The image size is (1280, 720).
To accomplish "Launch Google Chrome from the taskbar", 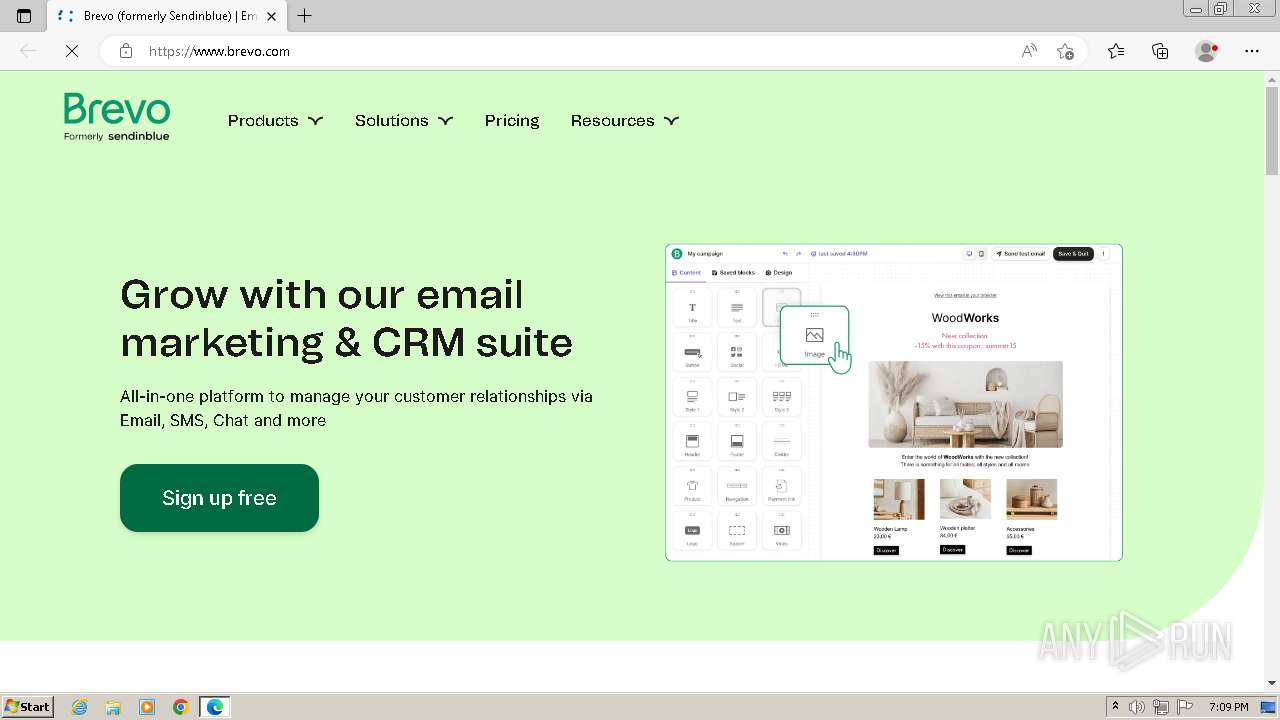I will (x=181, y=707).
